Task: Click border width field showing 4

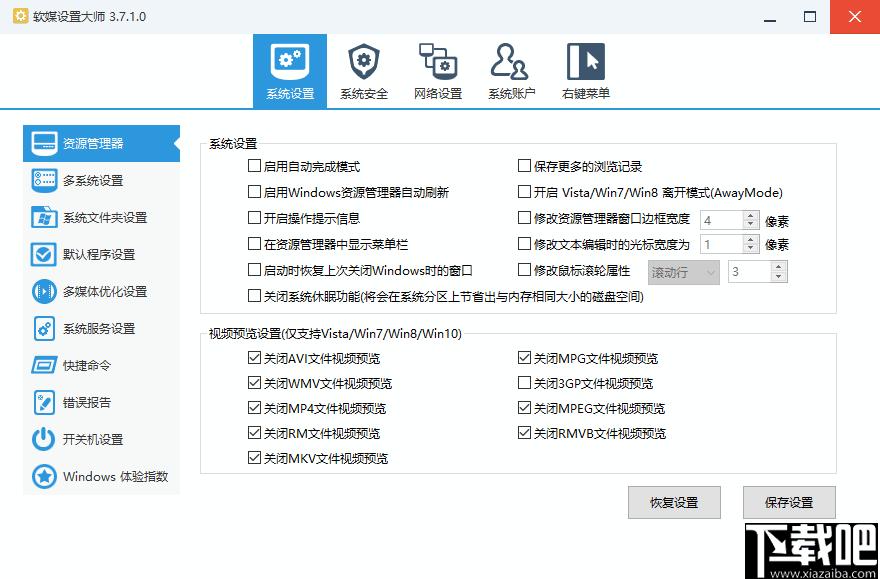Action: click(x=722, y=220)
